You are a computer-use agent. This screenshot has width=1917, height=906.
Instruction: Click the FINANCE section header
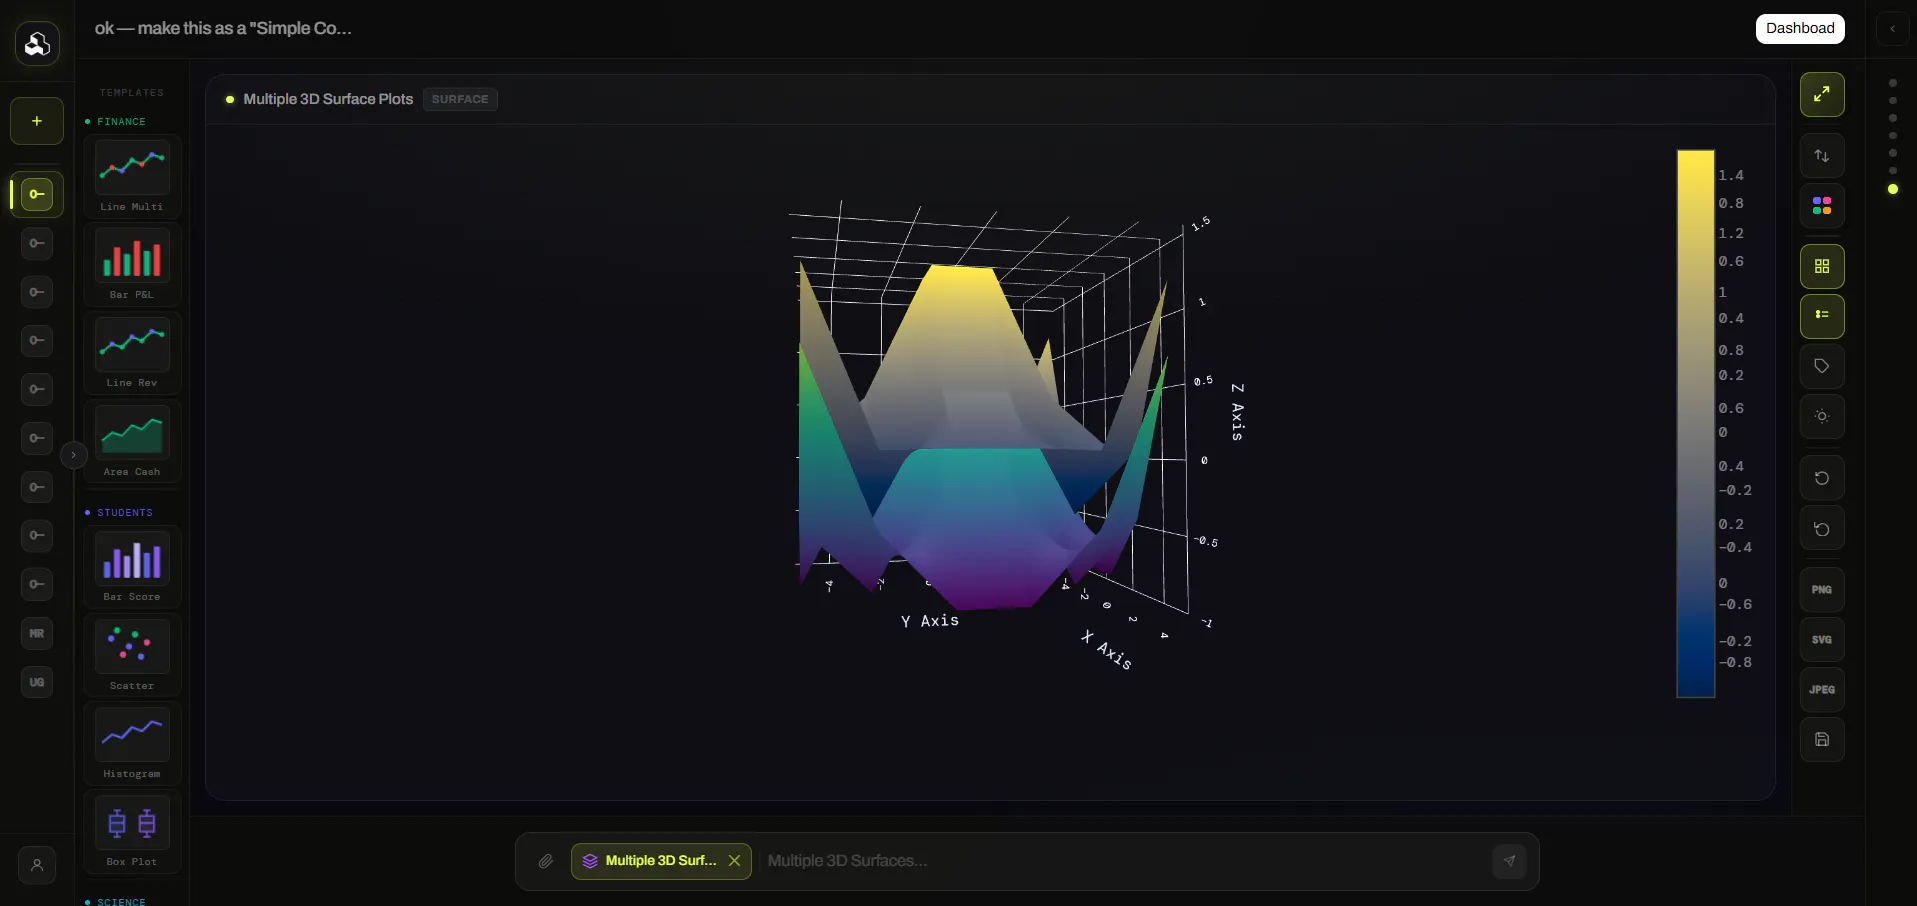point(121,122)
